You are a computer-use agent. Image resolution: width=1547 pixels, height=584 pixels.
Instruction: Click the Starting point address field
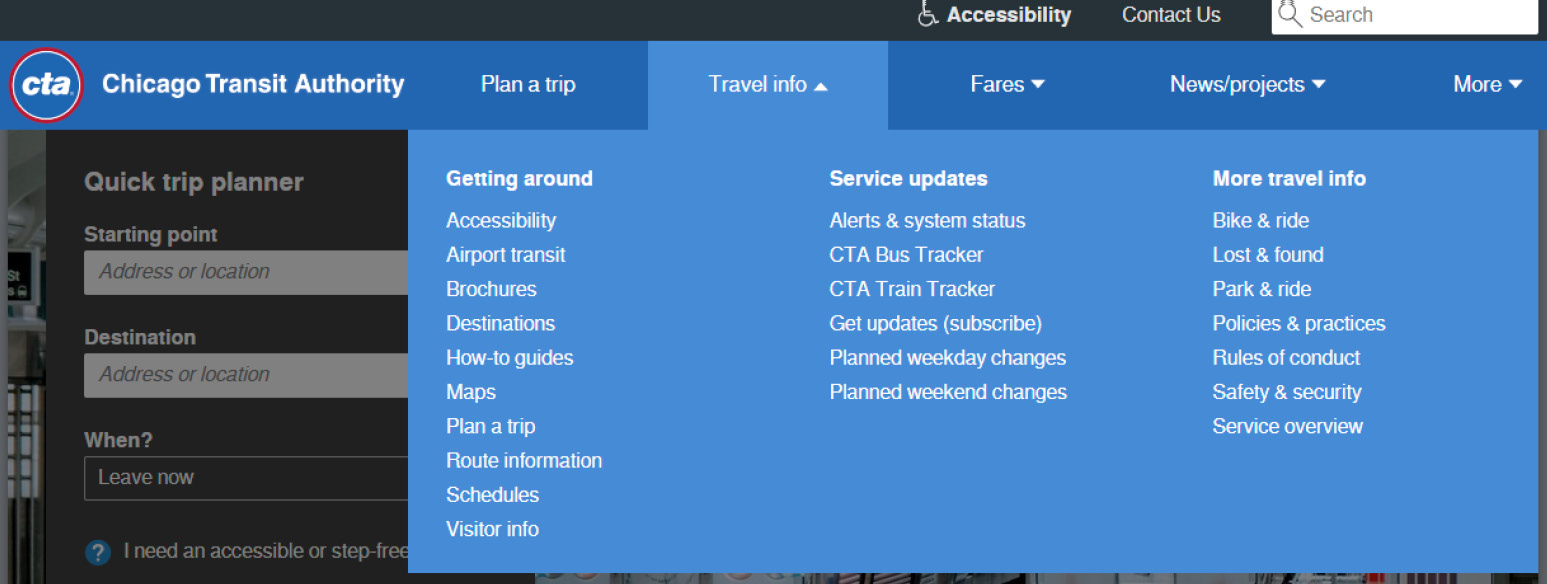tap(247, 272)
